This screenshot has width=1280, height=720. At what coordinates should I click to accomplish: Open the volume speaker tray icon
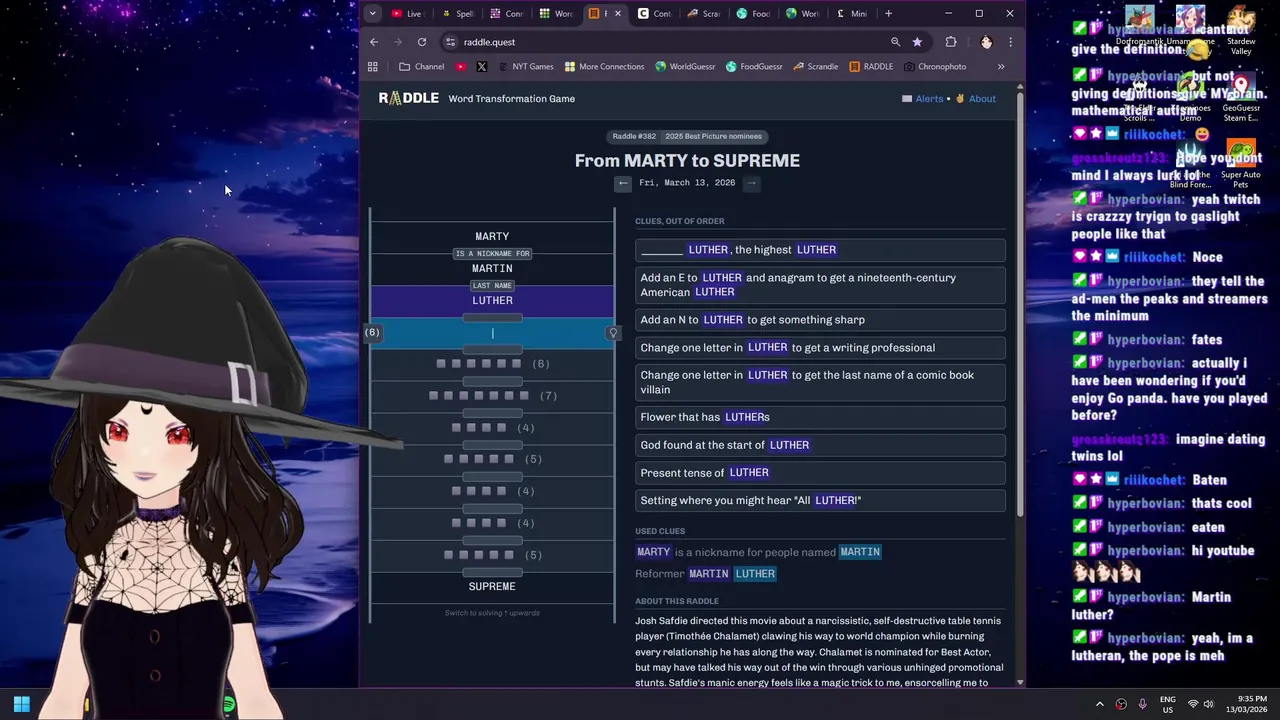coord(1208,704)
